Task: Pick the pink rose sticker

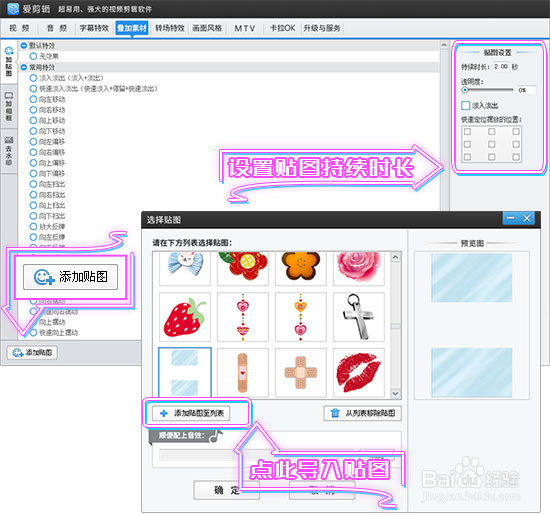Action: [x=358, y=268]
